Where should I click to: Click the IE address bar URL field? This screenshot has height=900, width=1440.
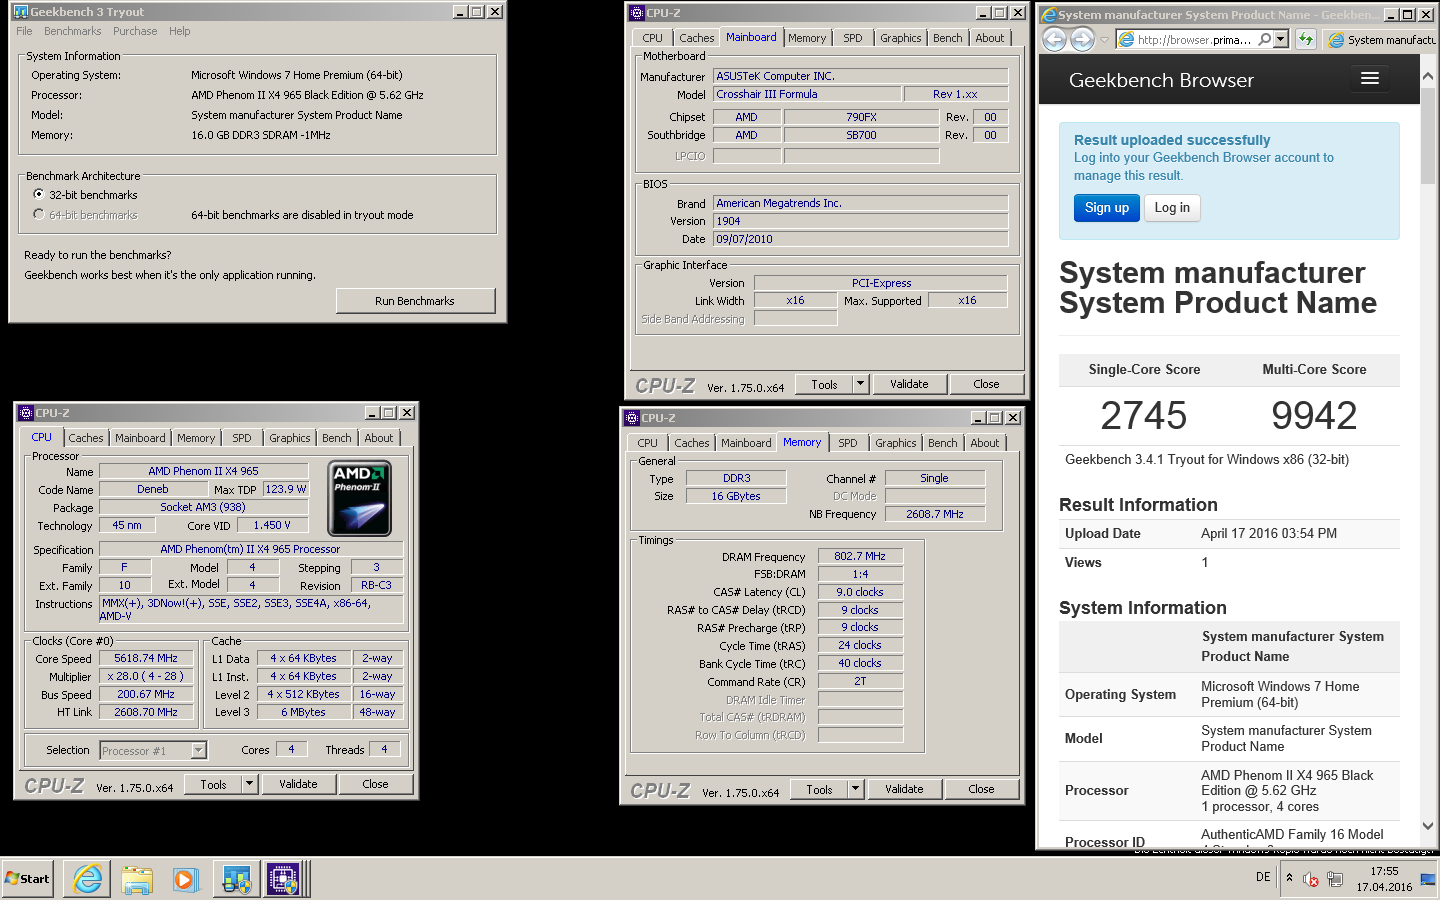[1194, 40]
